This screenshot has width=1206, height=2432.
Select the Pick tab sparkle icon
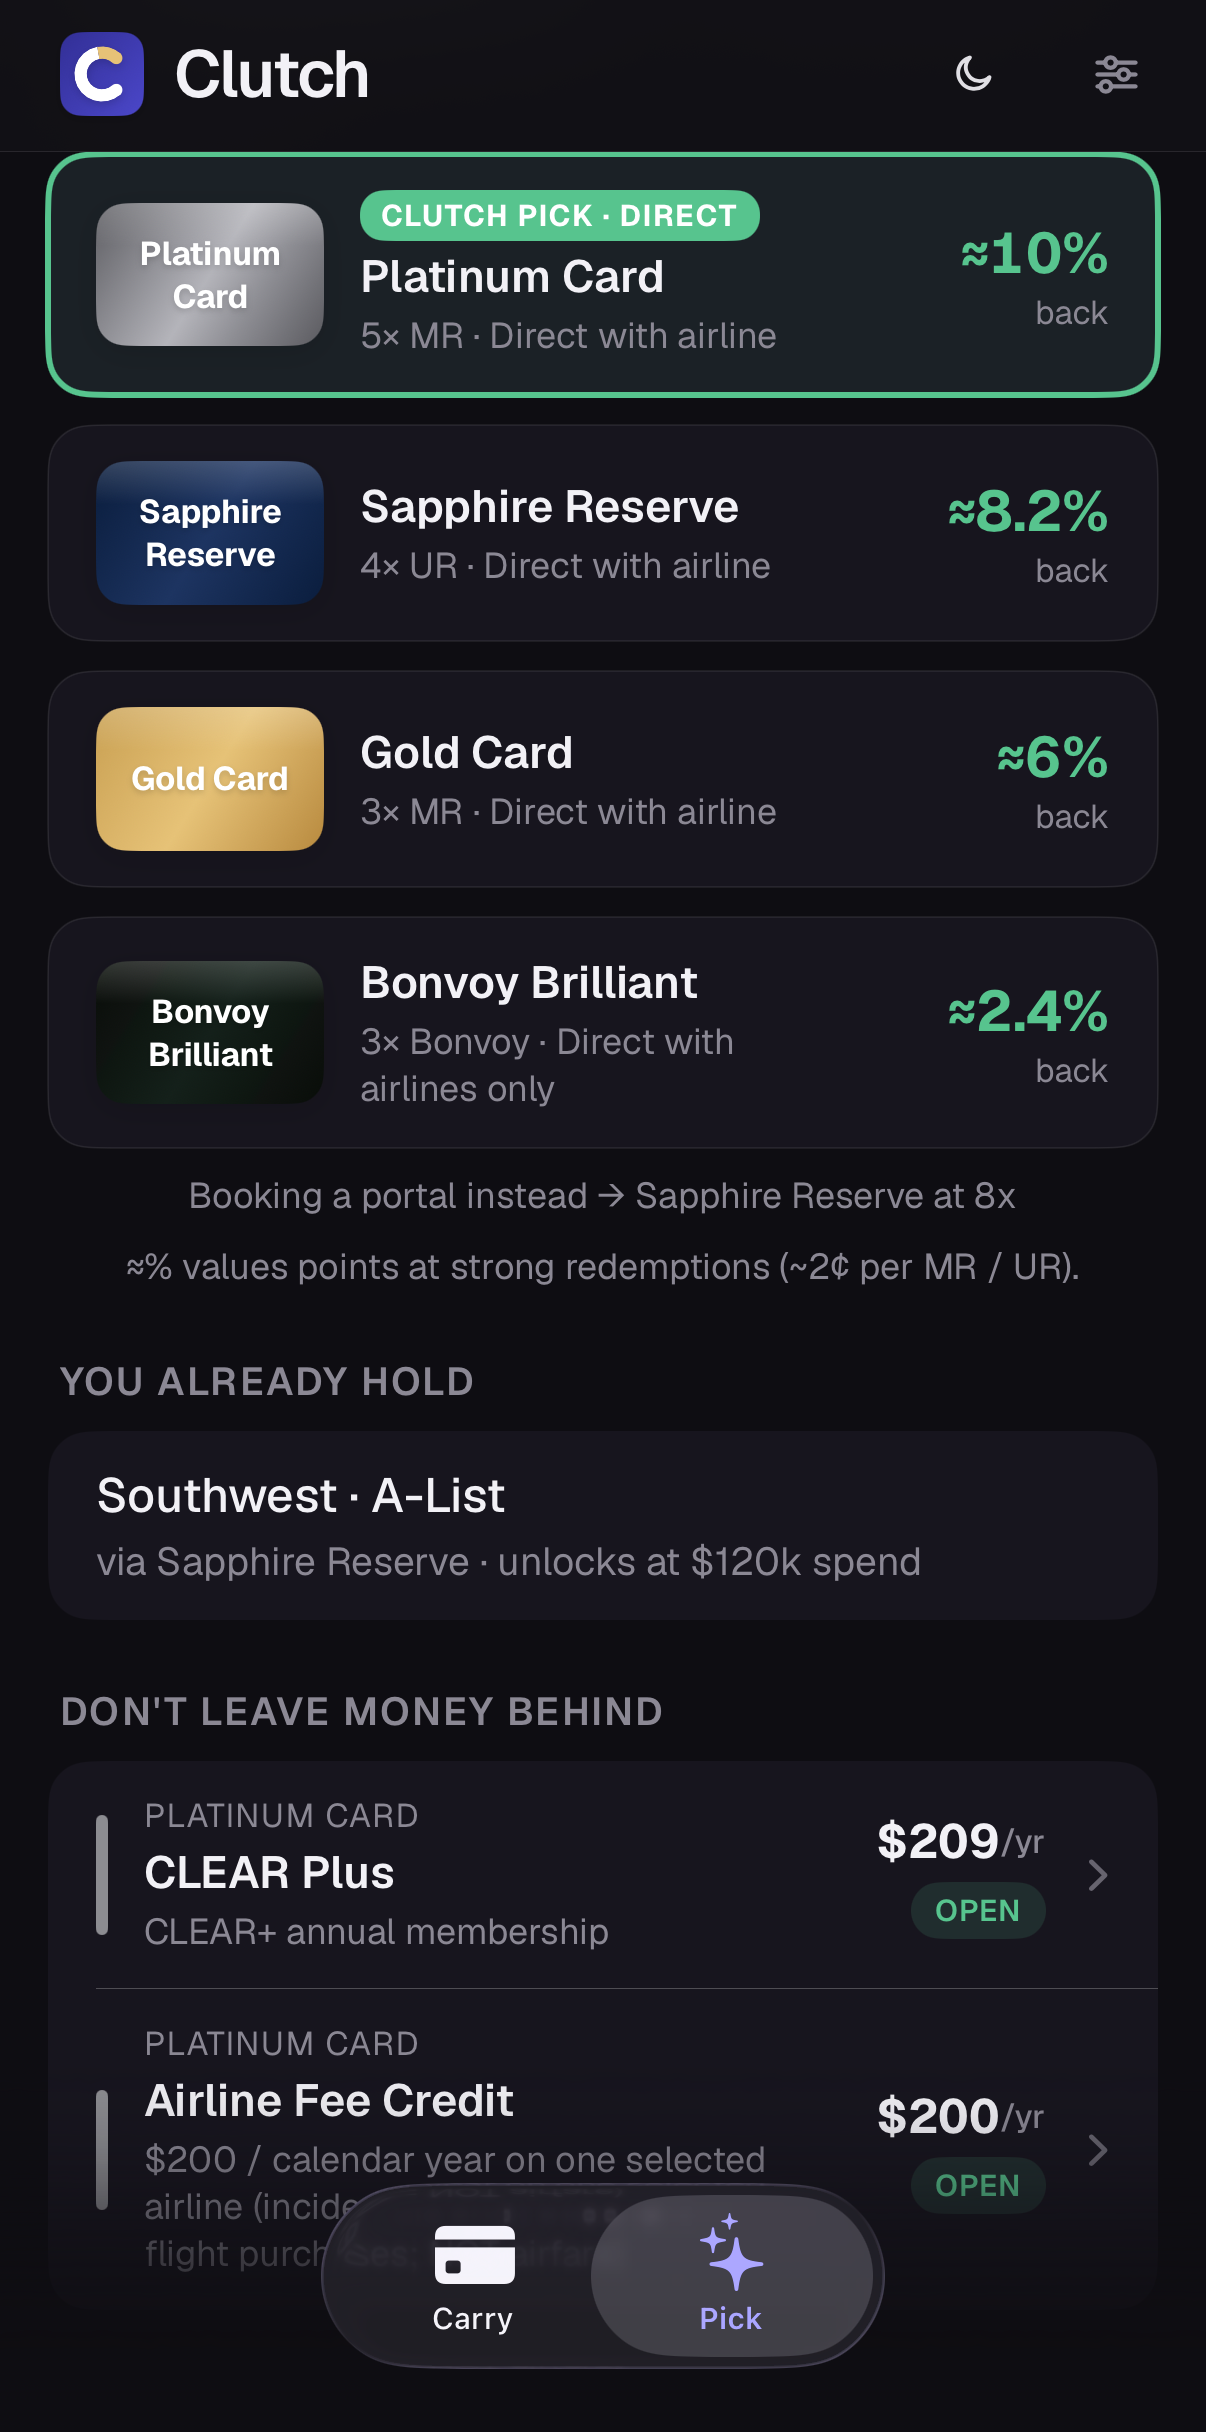tap(731, 2252)
